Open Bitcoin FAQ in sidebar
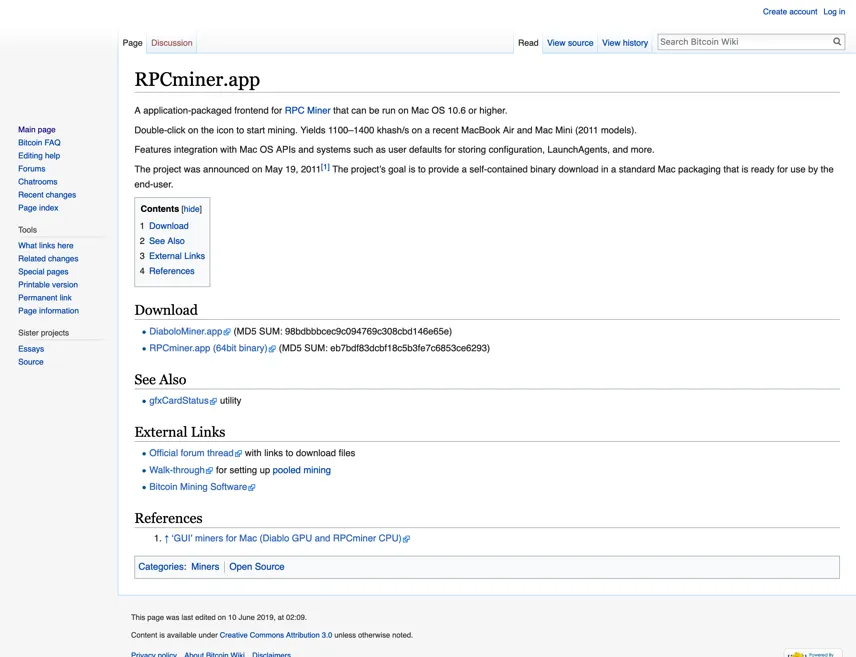Viewport: 856px width, 657px height. click(x=39, y=143)
